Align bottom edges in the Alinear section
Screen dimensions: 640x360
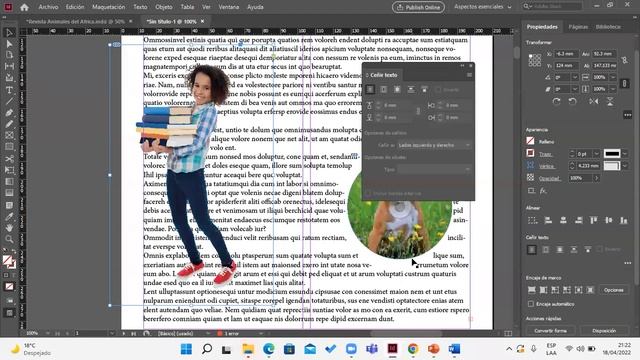coord(624,220)
